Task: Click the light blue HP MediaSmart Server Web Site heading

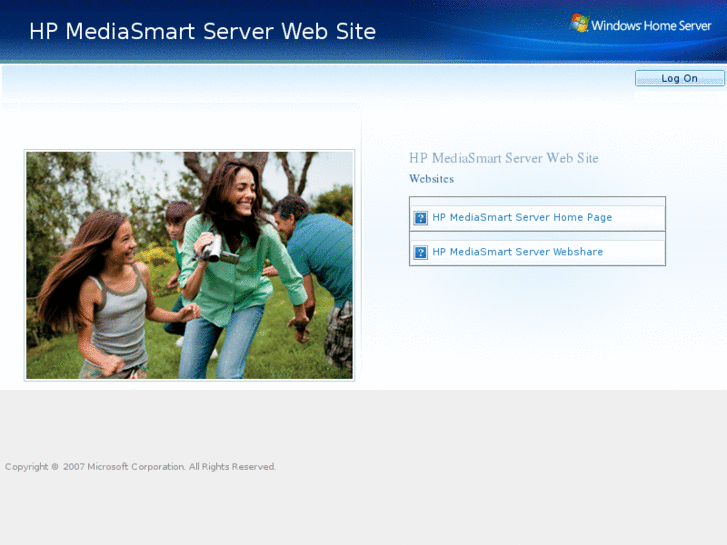Action: coord(504,158)
